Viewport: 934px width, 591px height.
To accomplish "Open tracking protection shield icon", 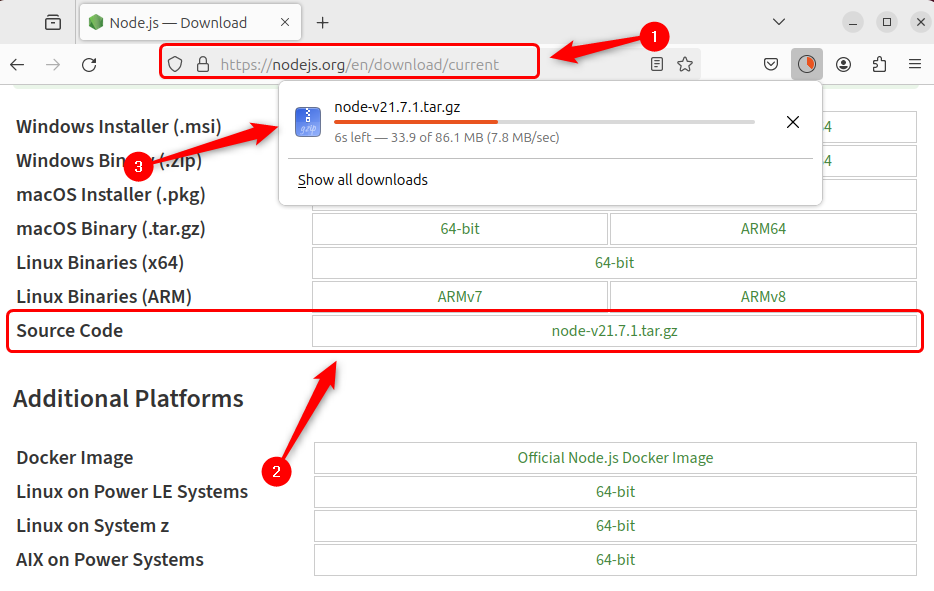I will click(175, 64).
